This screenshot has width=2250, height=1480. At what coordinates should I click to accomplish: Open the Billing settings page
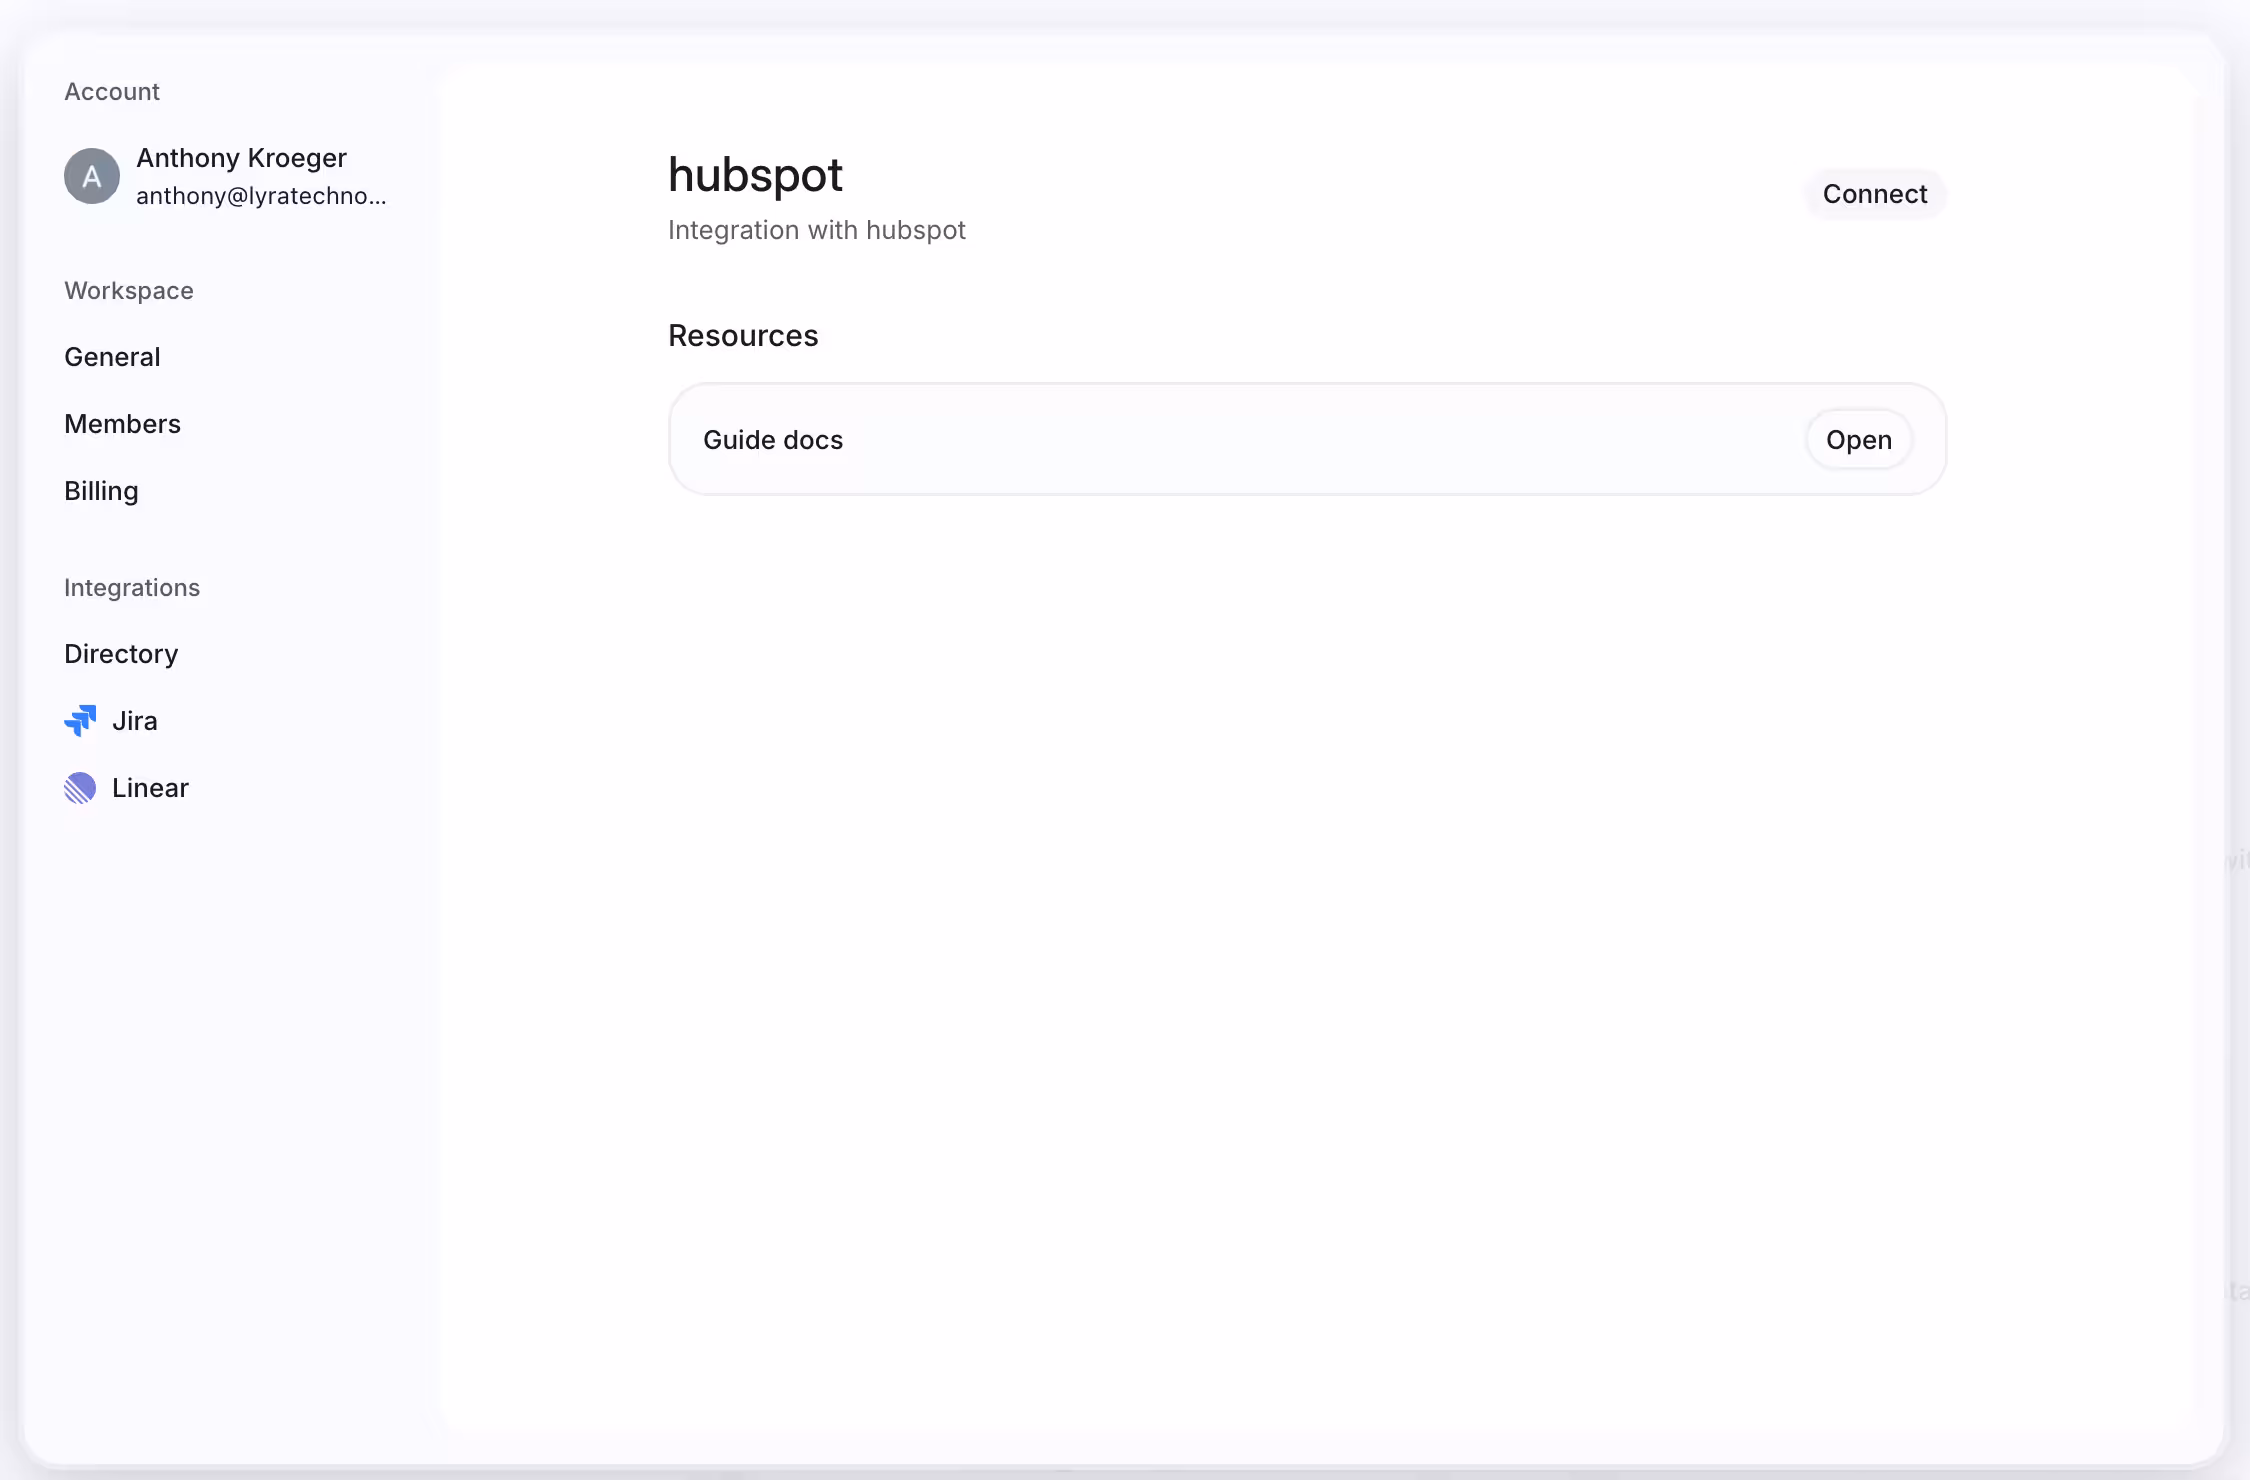(x=101, y=491)
